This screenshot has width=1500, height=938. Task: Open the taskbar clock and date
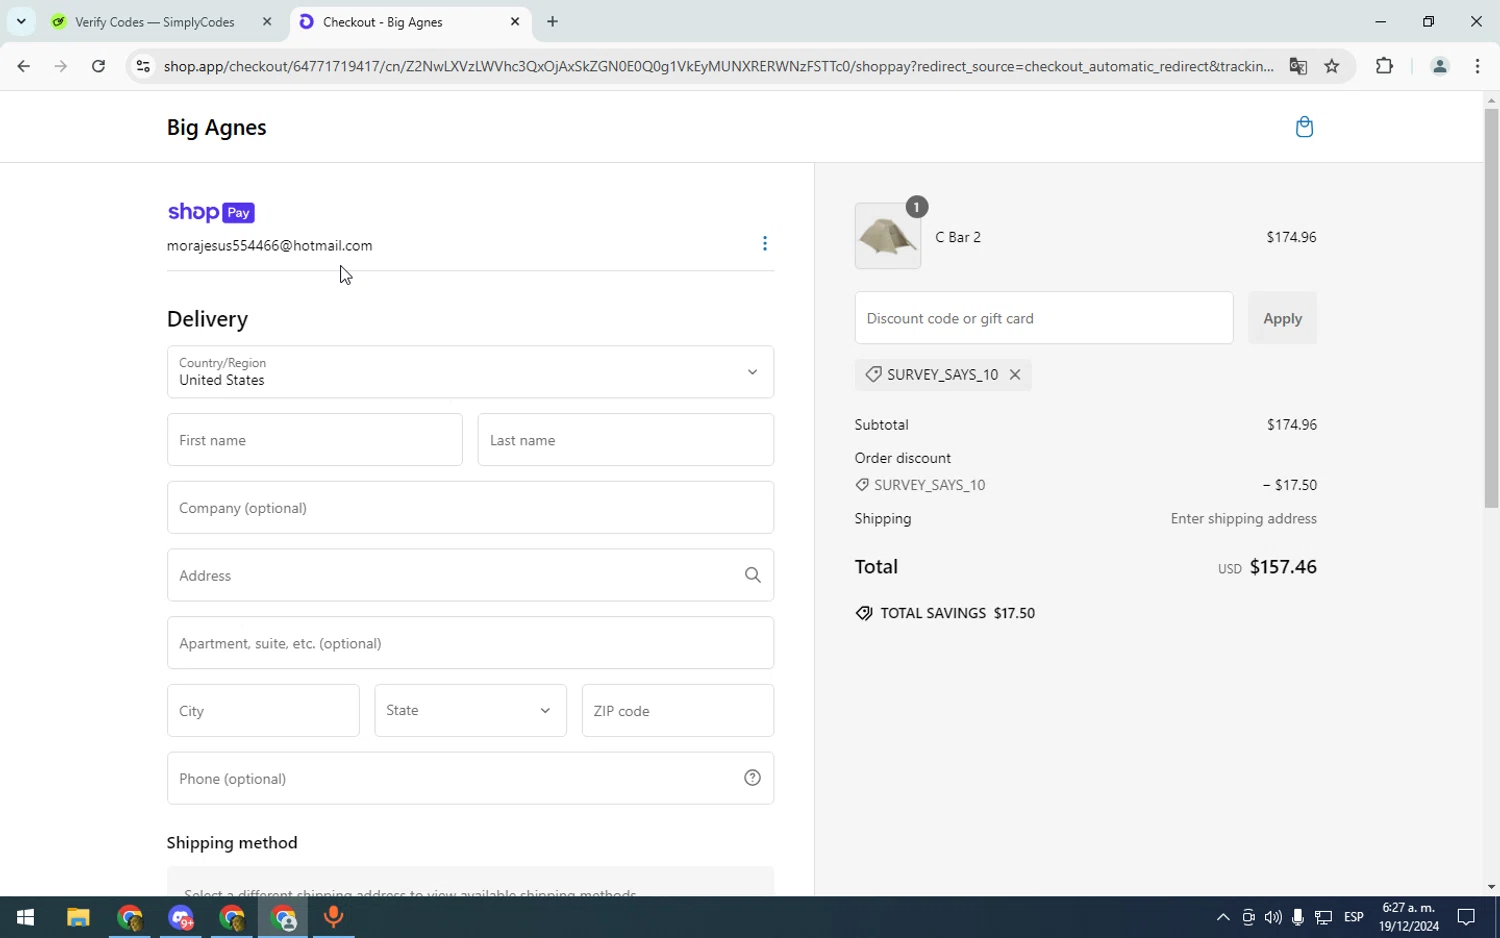tap(1408, 917)
